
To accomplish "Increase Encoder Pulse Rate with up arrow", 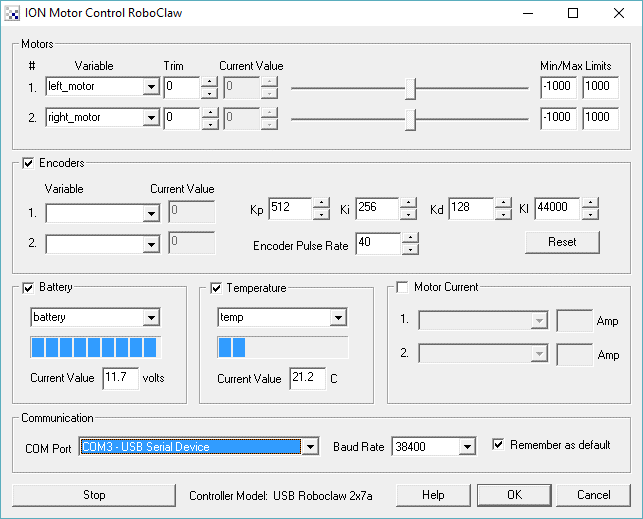I will click(409, 238).
